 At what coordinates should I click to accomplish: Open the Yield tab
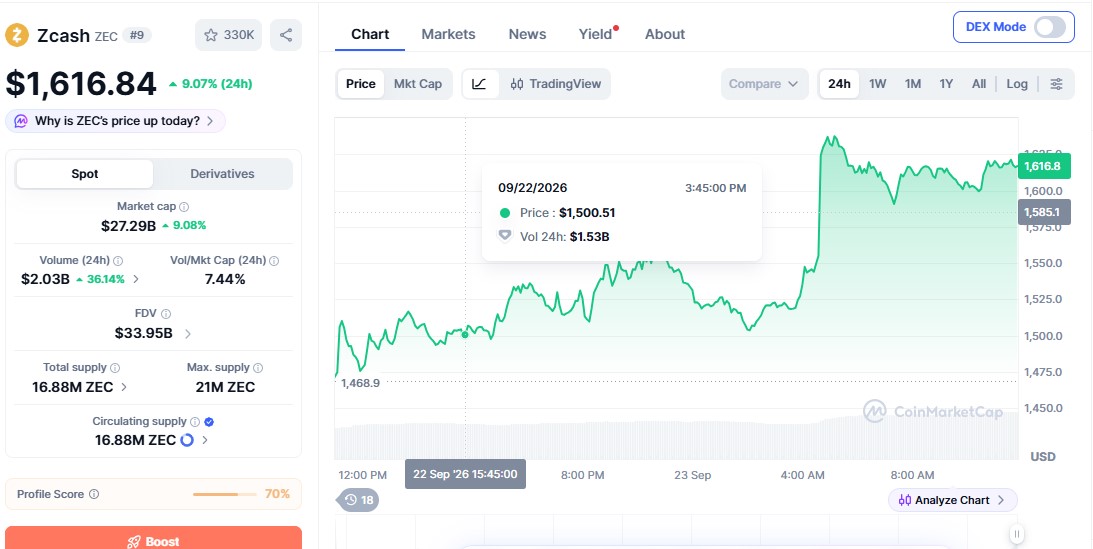point(596,34)
